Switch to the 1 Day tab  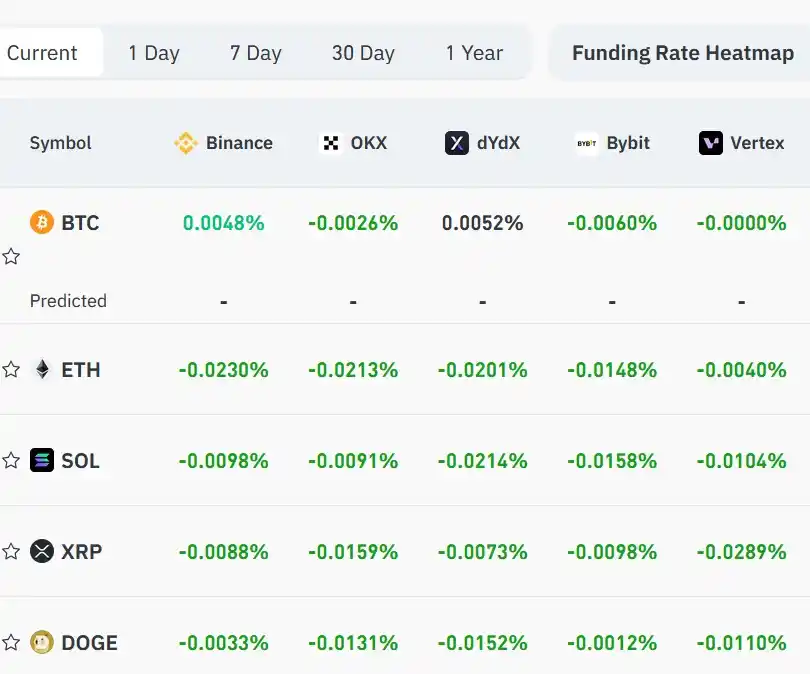point(153,52)
